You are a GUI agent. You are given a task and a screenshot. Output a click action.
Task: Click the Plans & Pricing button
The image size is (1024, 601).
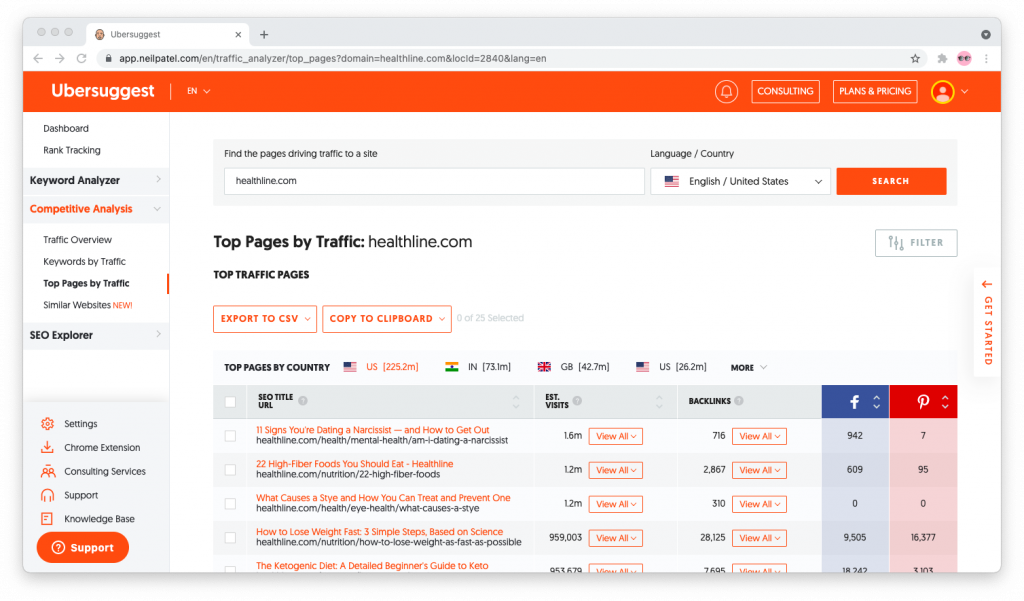pyautogui.click(x=875, y=91)
